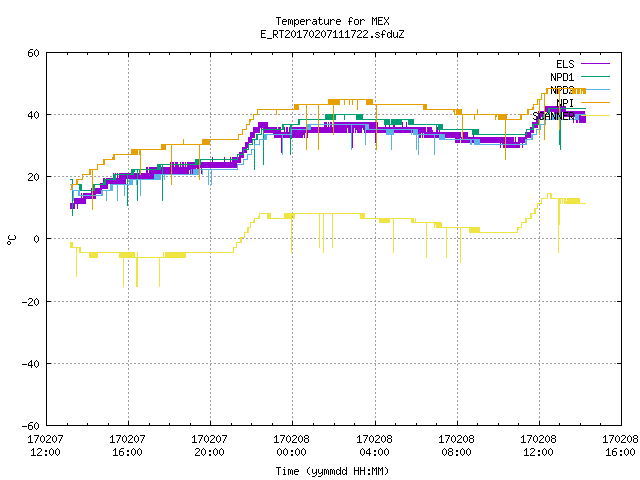Click the SCANNER legend label
The height and width of the screenshot is (480, 640).
tap(553, 116)
